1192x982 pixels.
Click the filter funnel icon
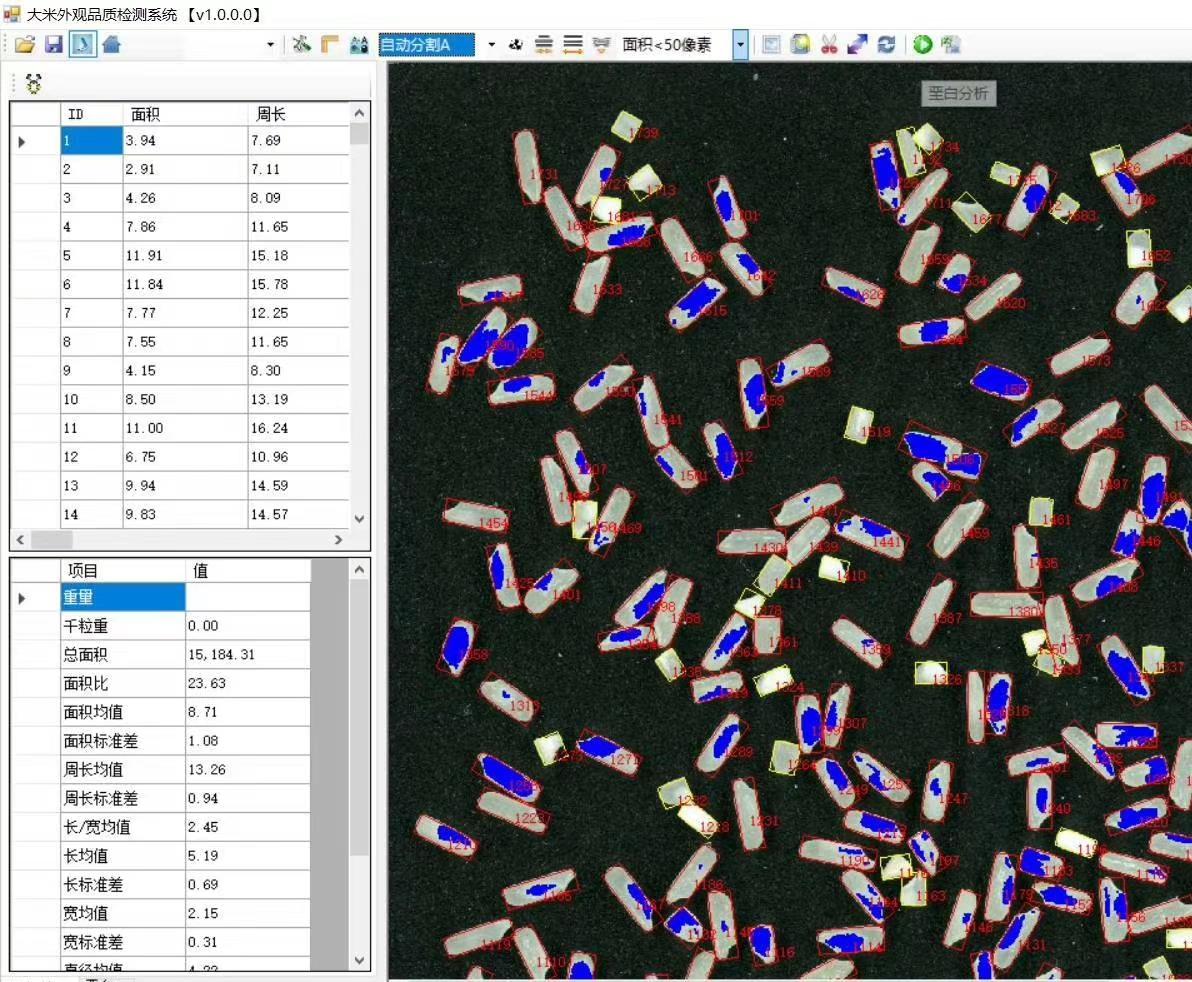point(601,45)
